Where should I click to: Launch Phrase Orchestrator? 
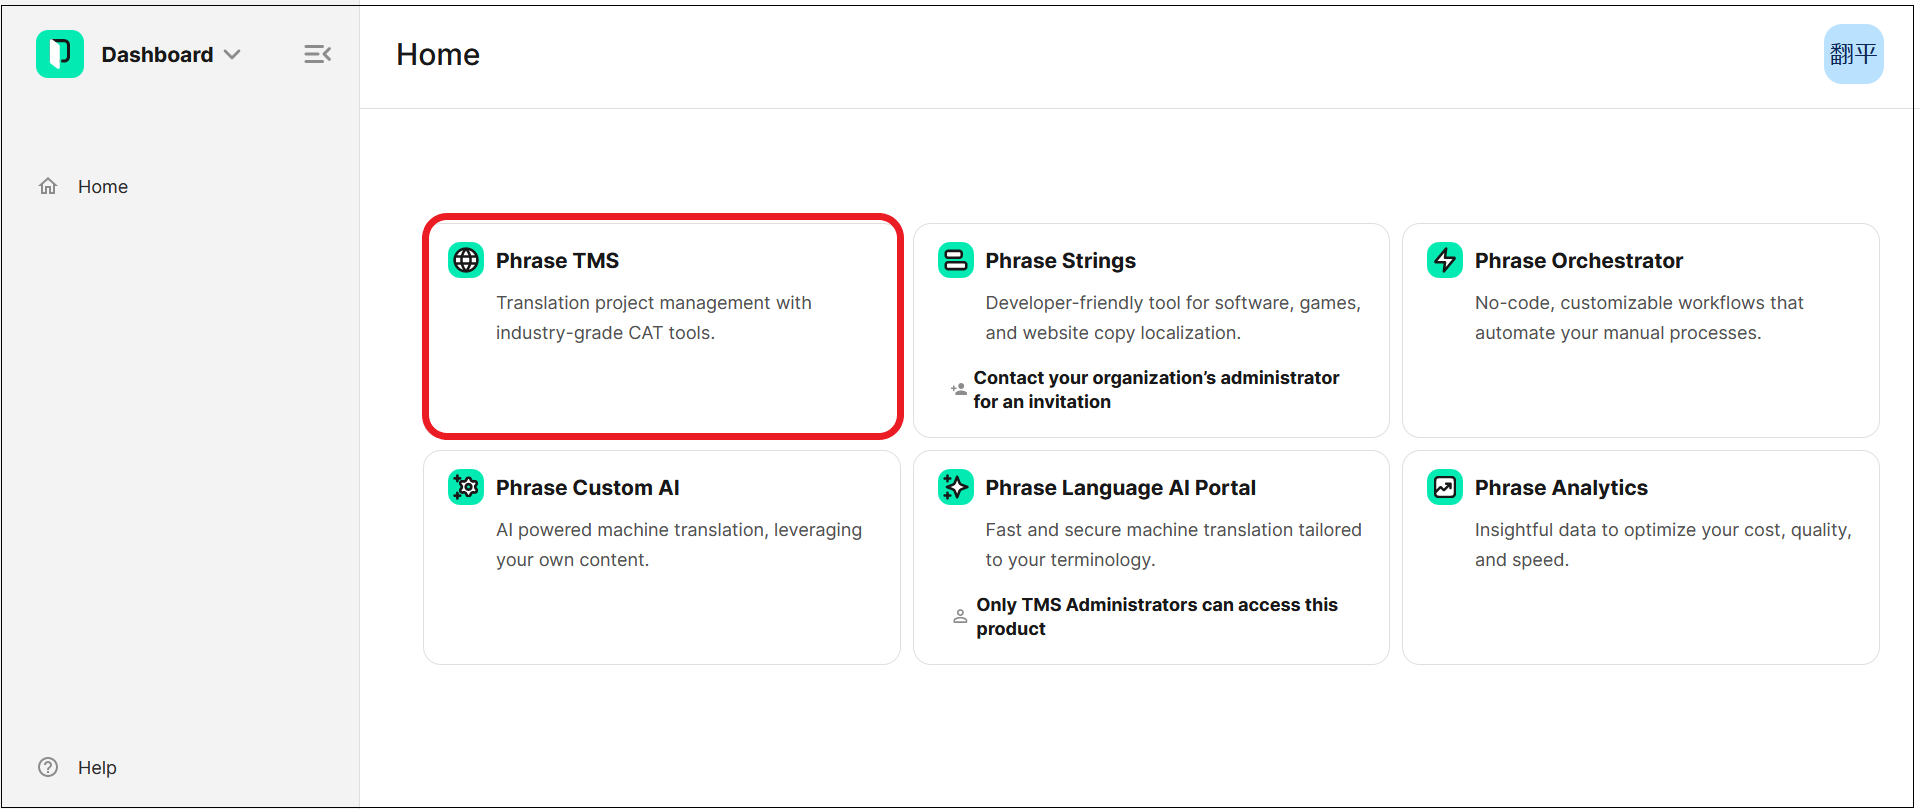click(1578, 261)
